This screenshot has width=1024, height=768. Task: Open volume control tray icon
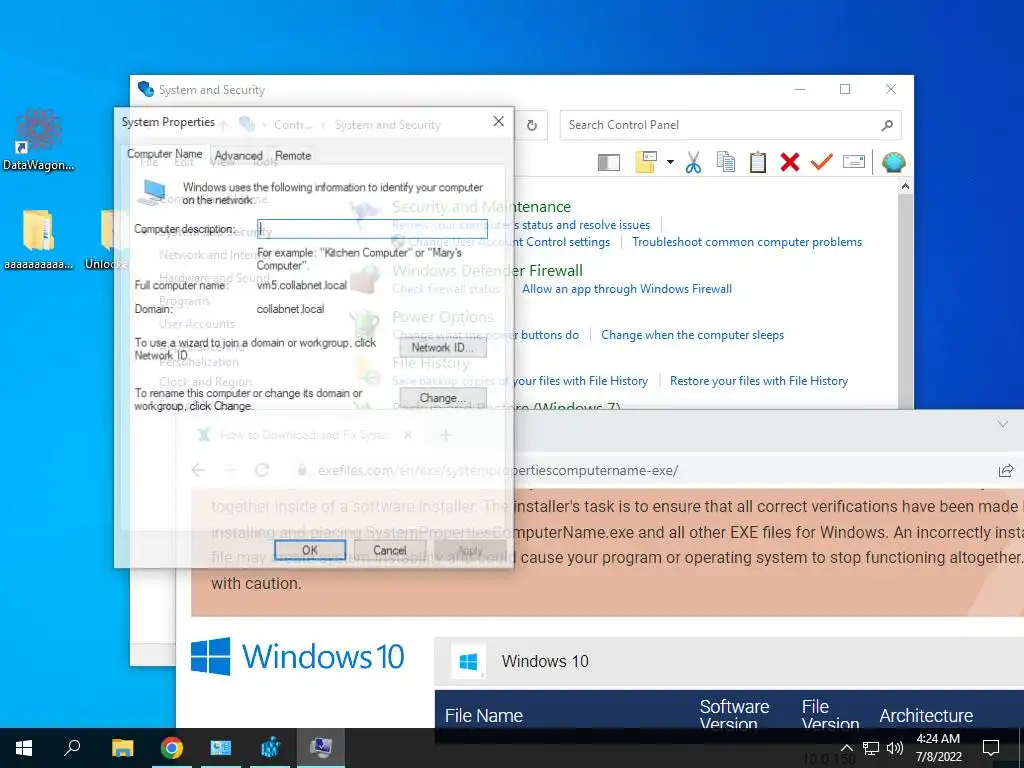pos(895,748)
